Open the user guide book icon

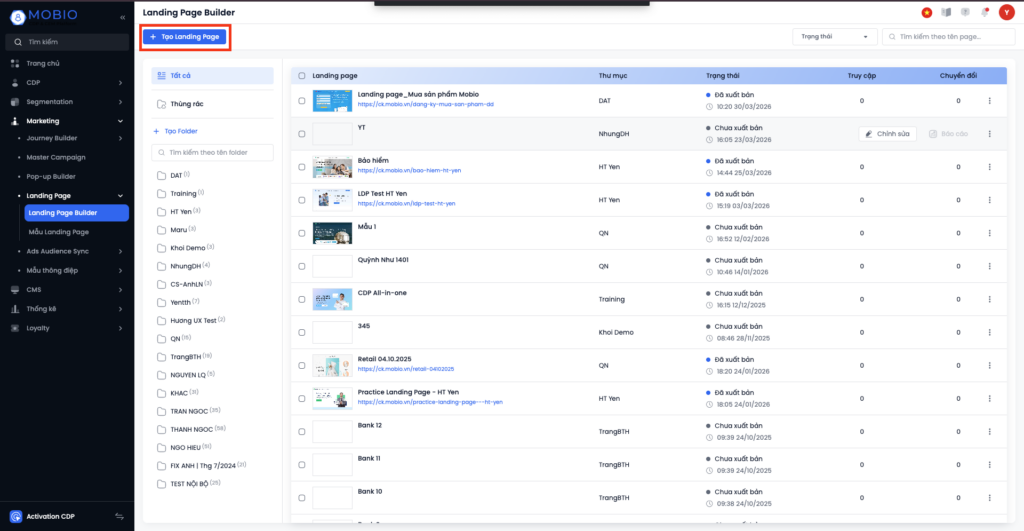[946, 12]
